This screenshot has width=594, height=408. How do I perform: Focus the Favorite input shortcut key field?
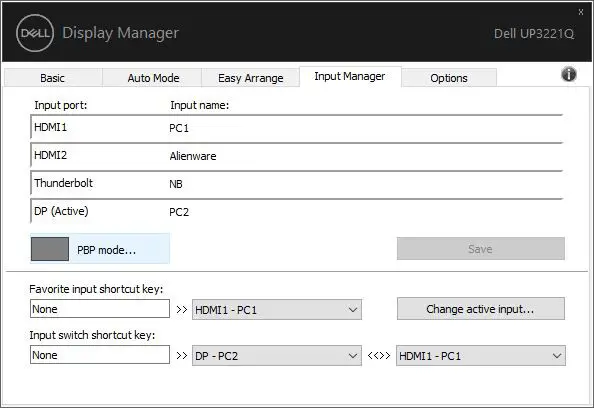[x=100, y=309]
